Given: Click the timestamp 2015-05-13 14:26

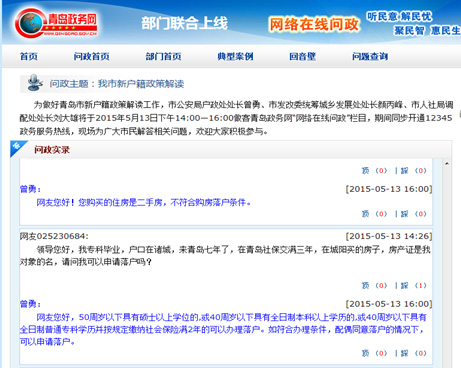Looking at the screenshot, I should (x=389, y=236).
